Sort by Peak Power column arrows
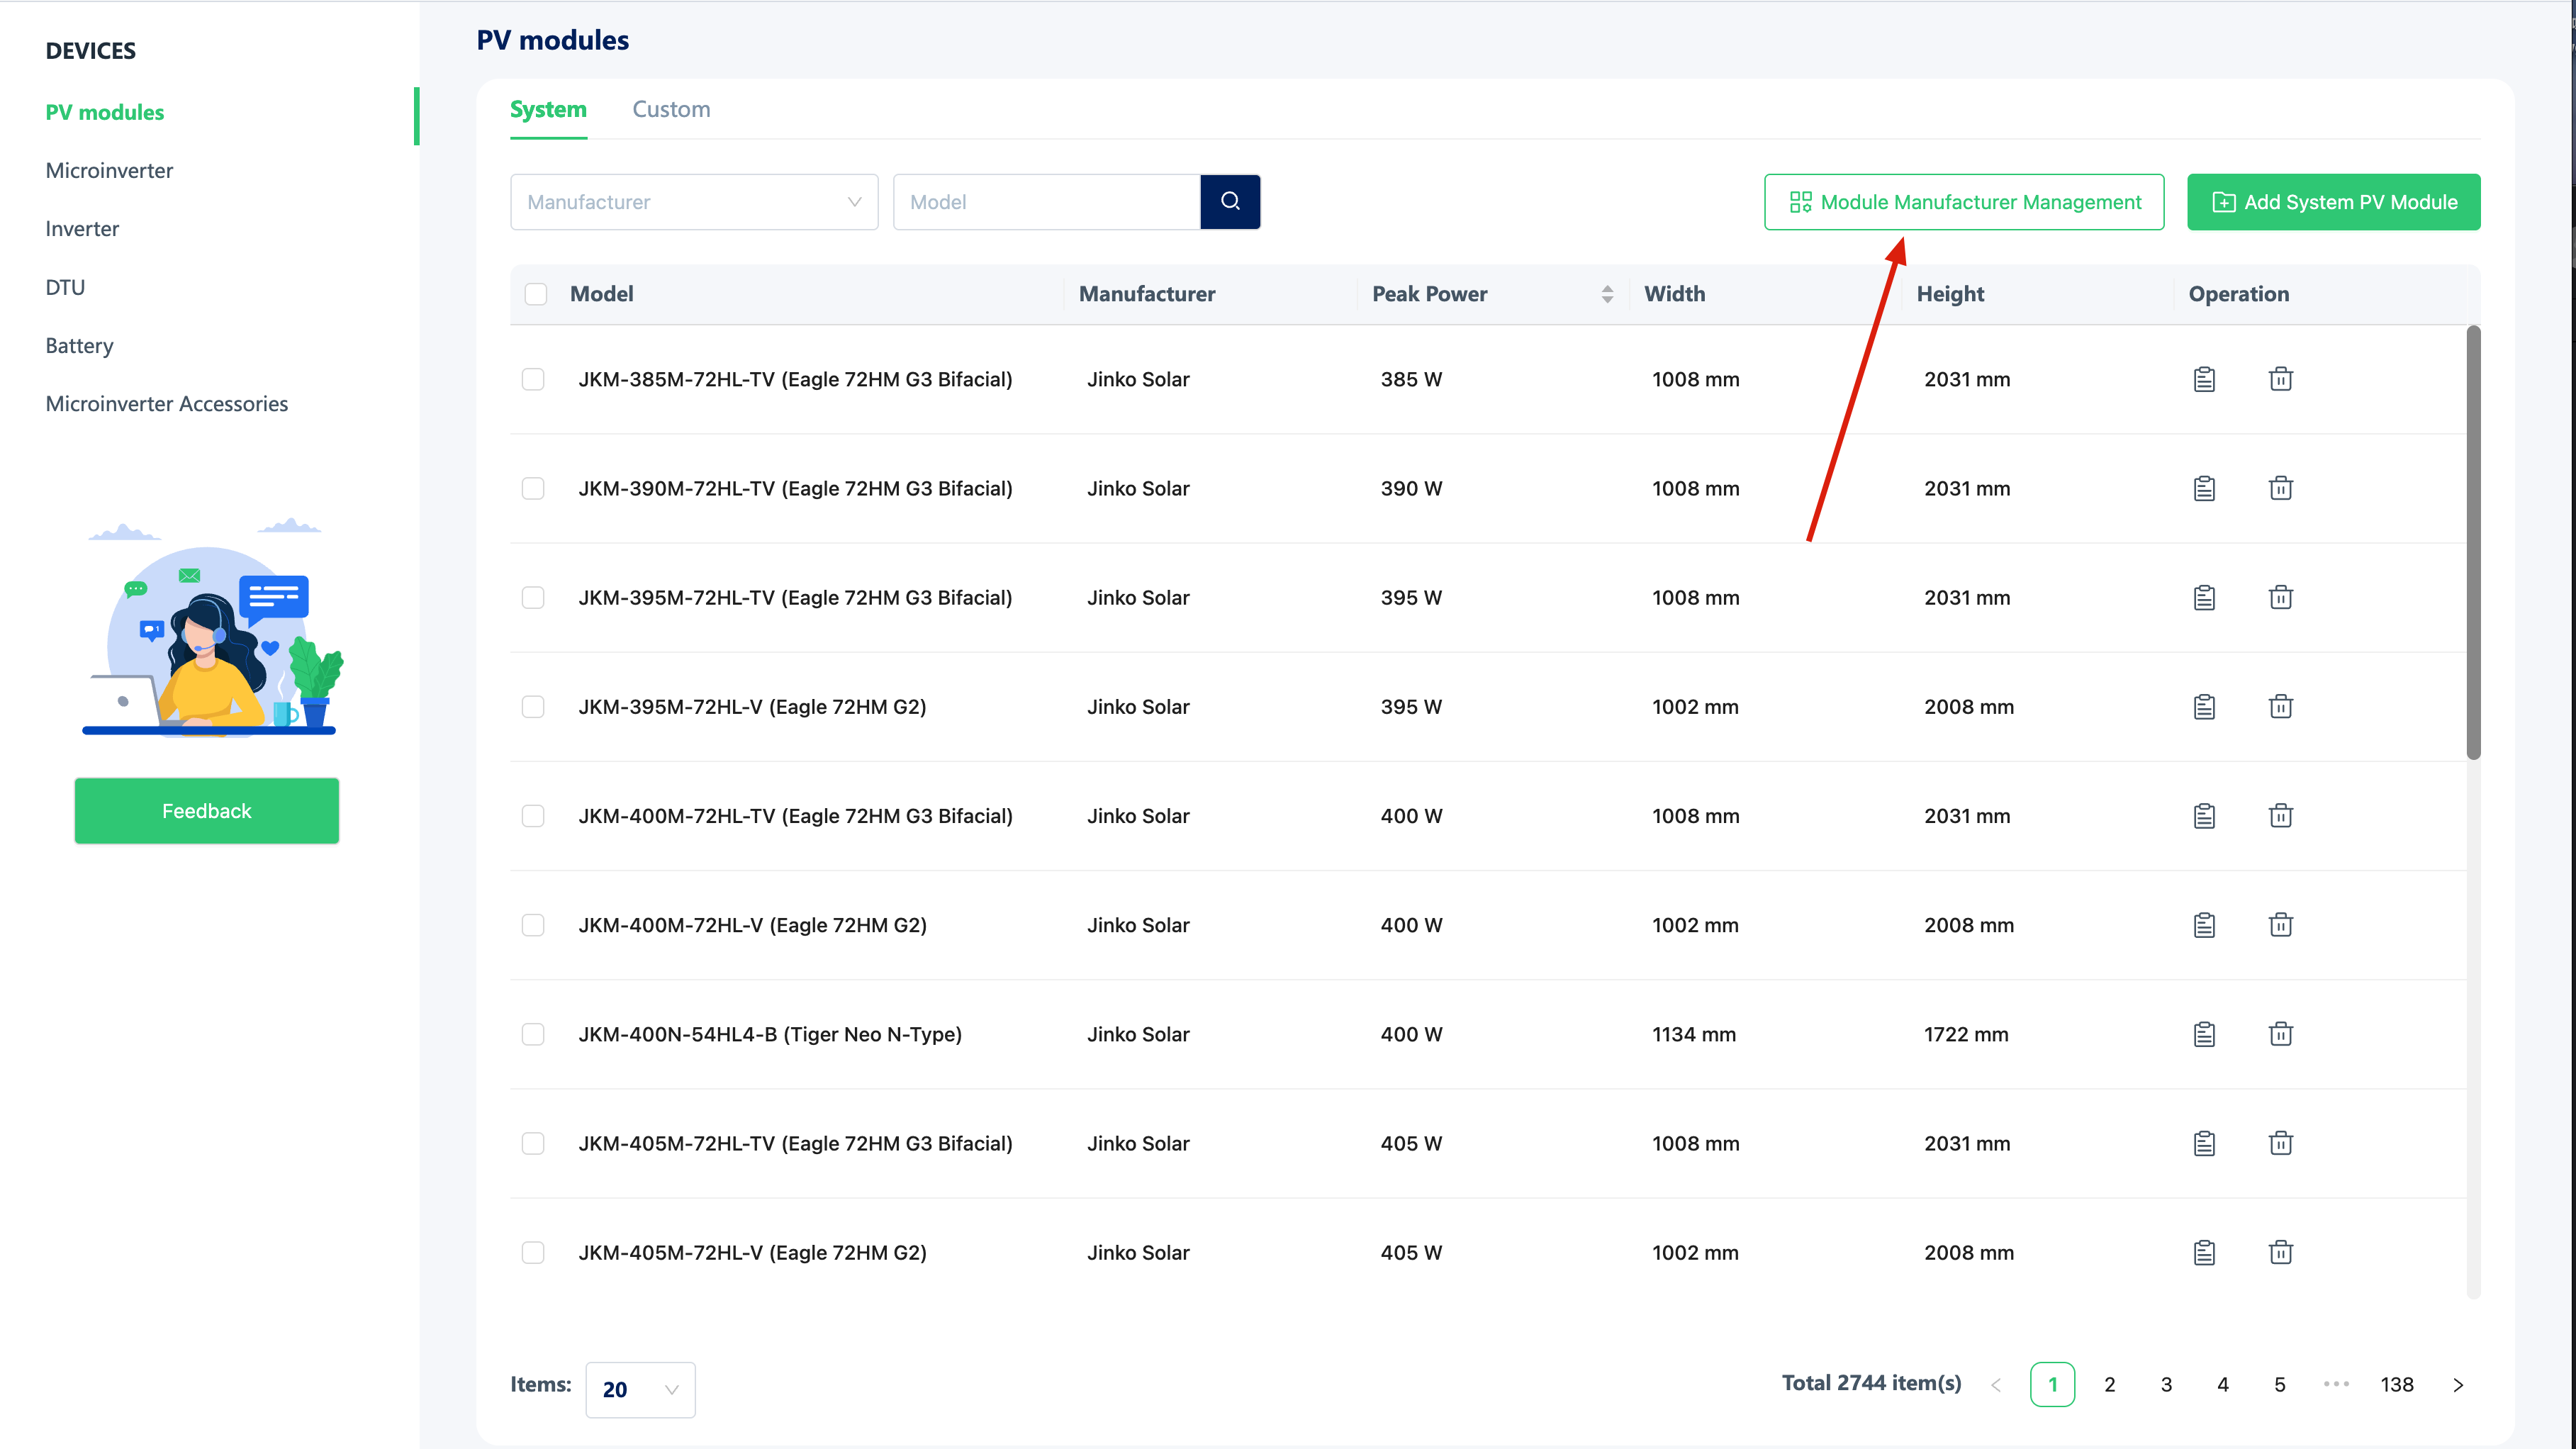 (x=1607, y=294)
